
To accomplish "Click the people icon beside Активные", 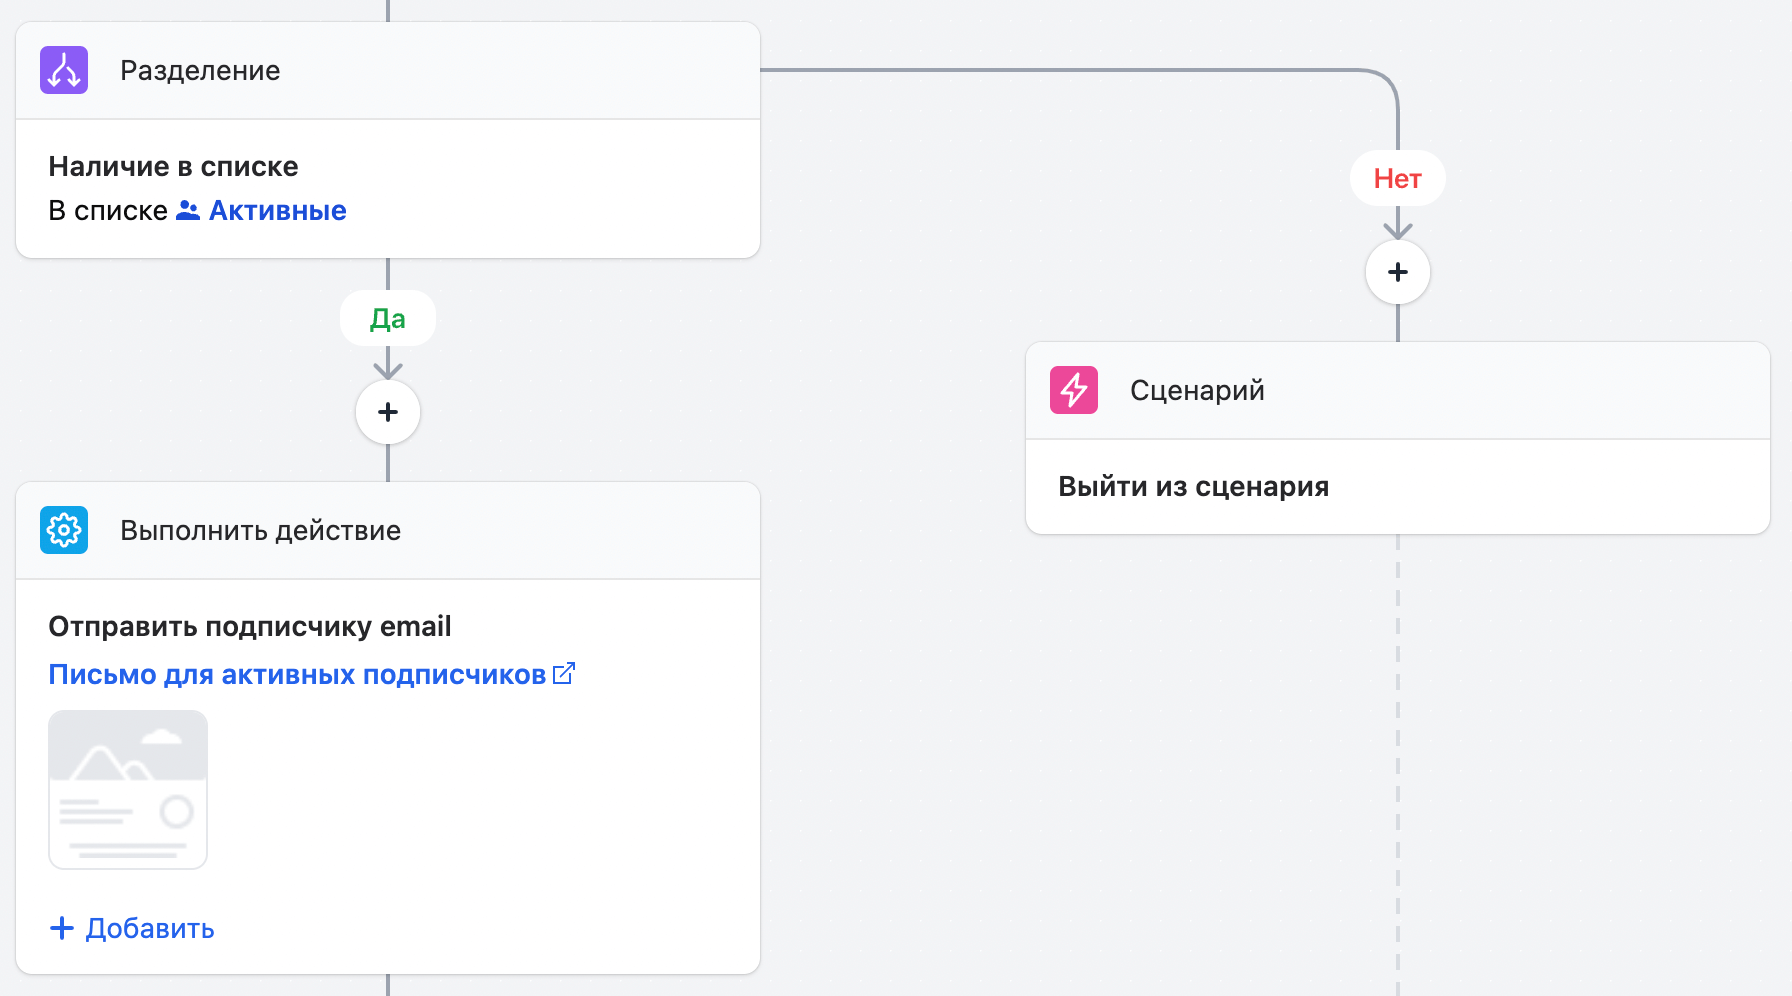I will coord(188,210).
